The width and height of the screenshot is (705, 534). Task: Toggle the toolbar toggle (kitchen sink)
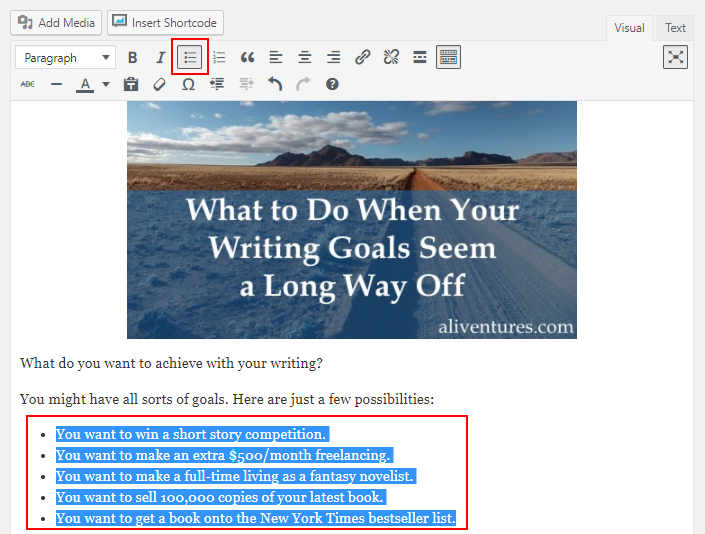pos(449,58)
